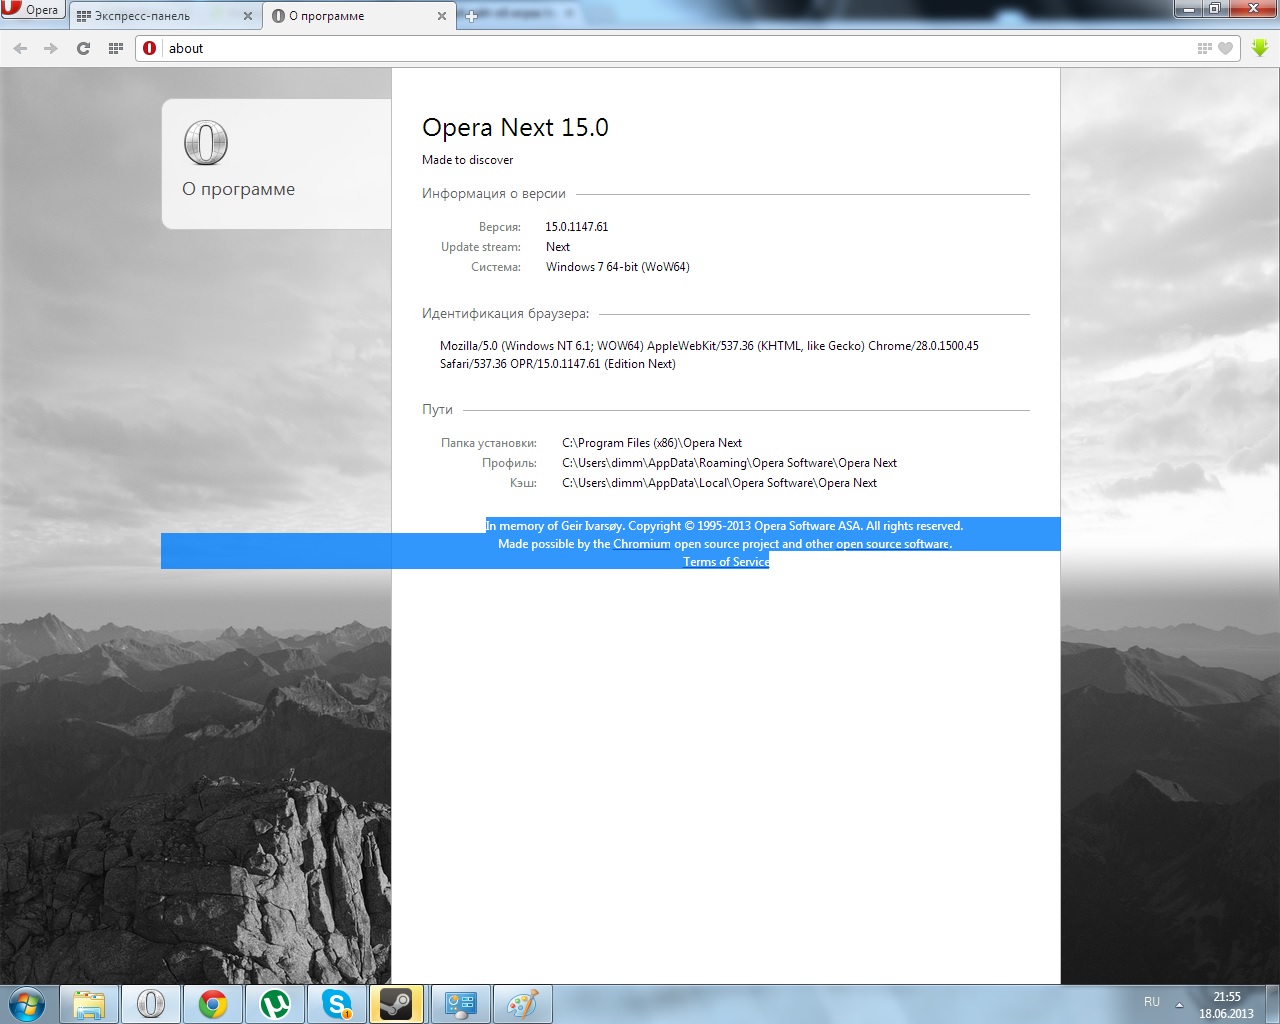
Task: Reload the current page
Action: [x=84, y=48]
